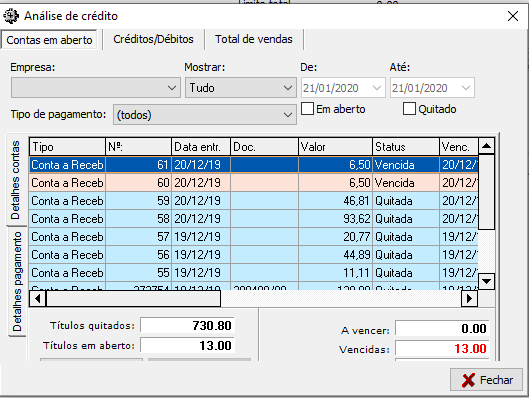Click the Títulos quitados field 730.80

point(187,325)
